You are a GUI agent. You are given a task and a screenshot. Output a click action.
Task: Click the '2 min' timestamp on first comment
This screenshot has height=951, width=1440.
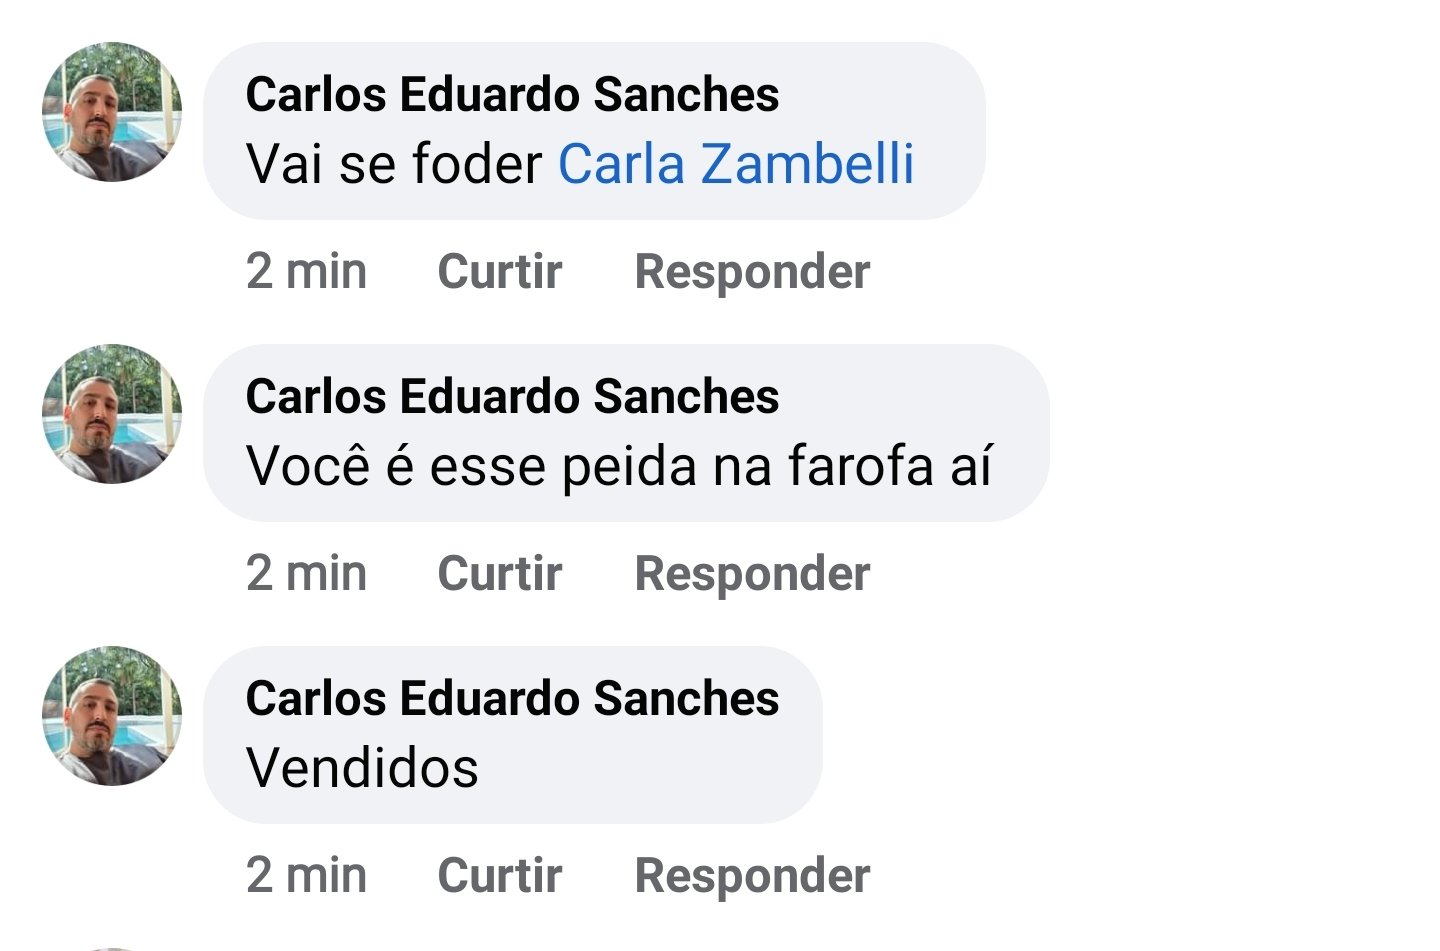point(306,272)
